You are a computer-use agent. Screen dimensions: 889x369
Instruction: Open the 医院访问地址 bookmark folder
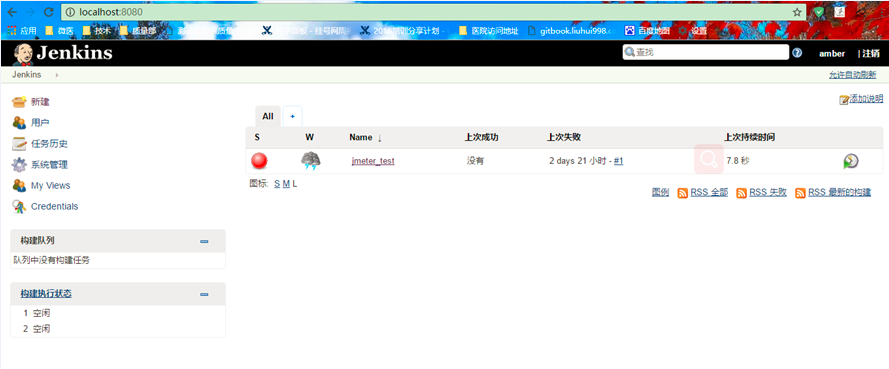488,31
